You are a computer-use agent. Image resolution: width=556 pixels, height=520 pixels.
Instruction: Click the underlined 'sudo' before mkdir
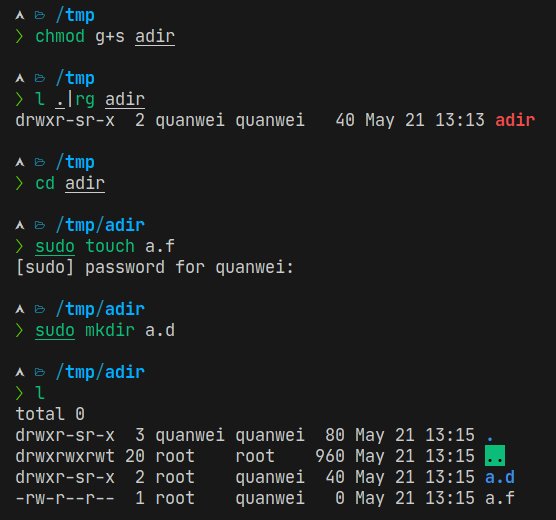tap(55, 331)
